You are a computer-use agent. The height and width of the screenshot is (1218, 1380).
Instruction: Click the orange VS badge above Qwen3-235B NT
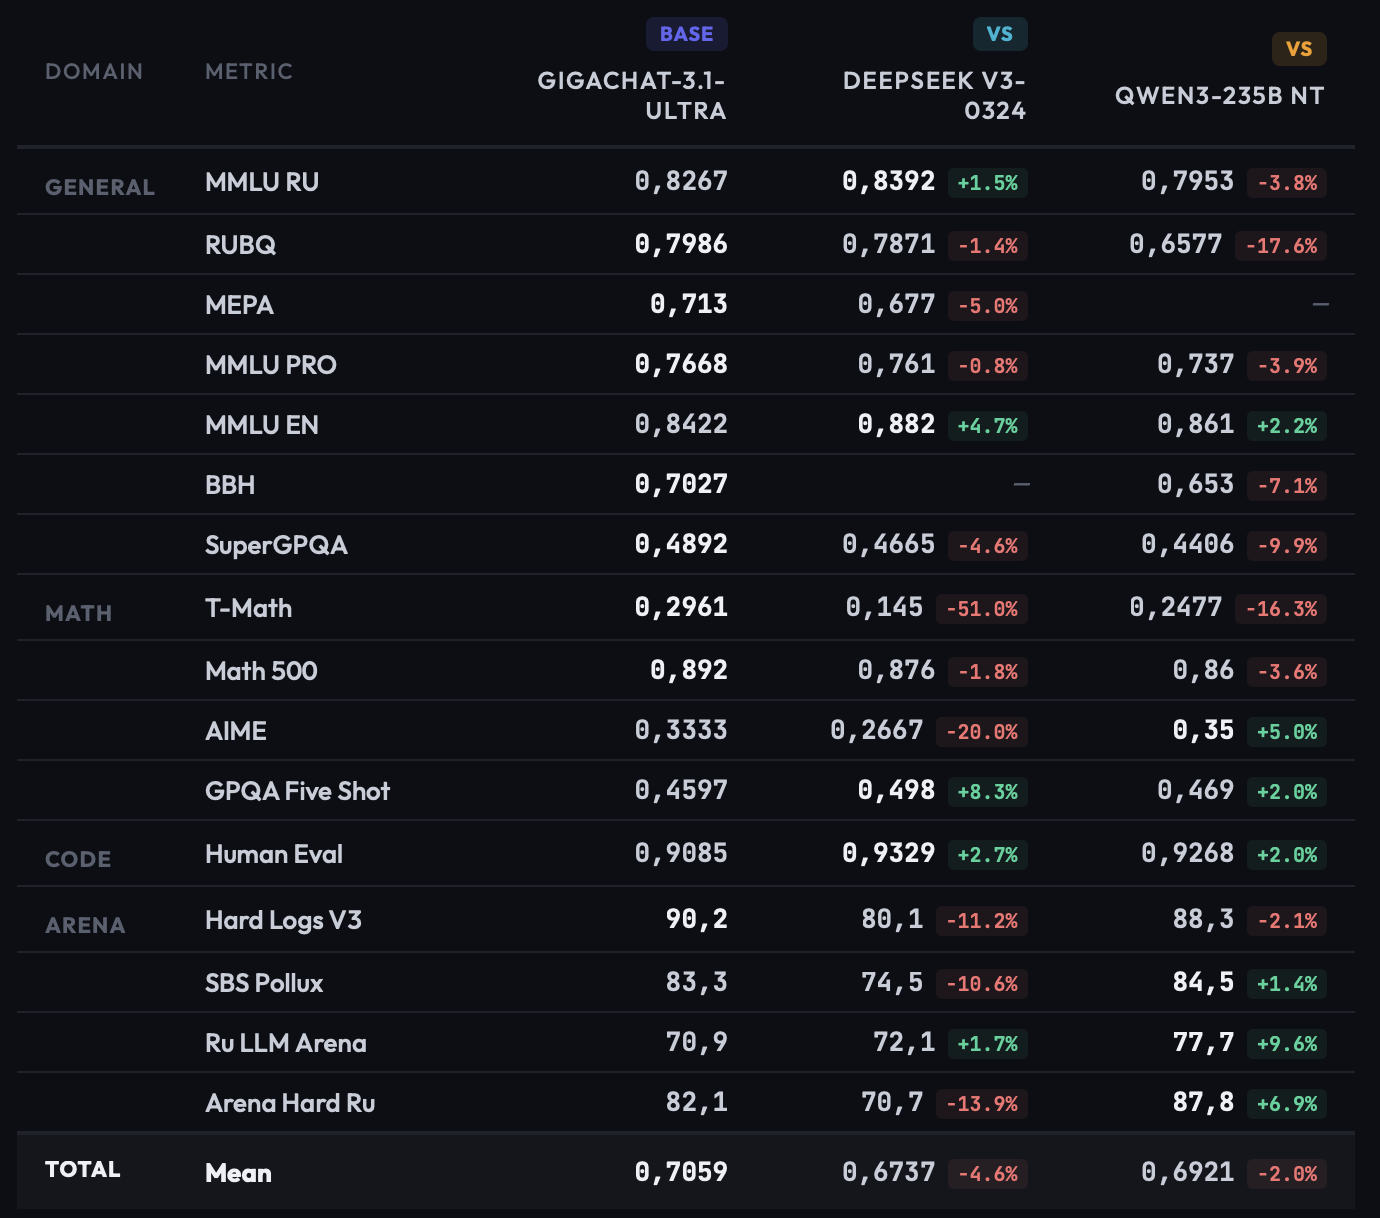tap(1299, 48)
